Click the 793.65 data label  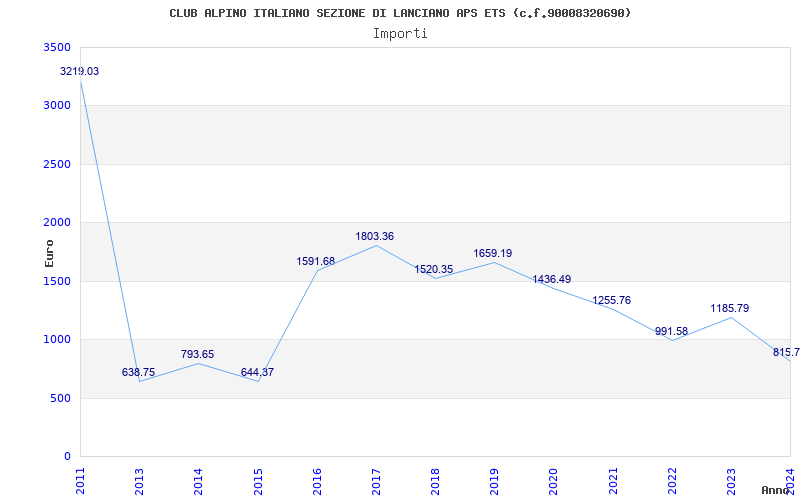coord(197,355)
